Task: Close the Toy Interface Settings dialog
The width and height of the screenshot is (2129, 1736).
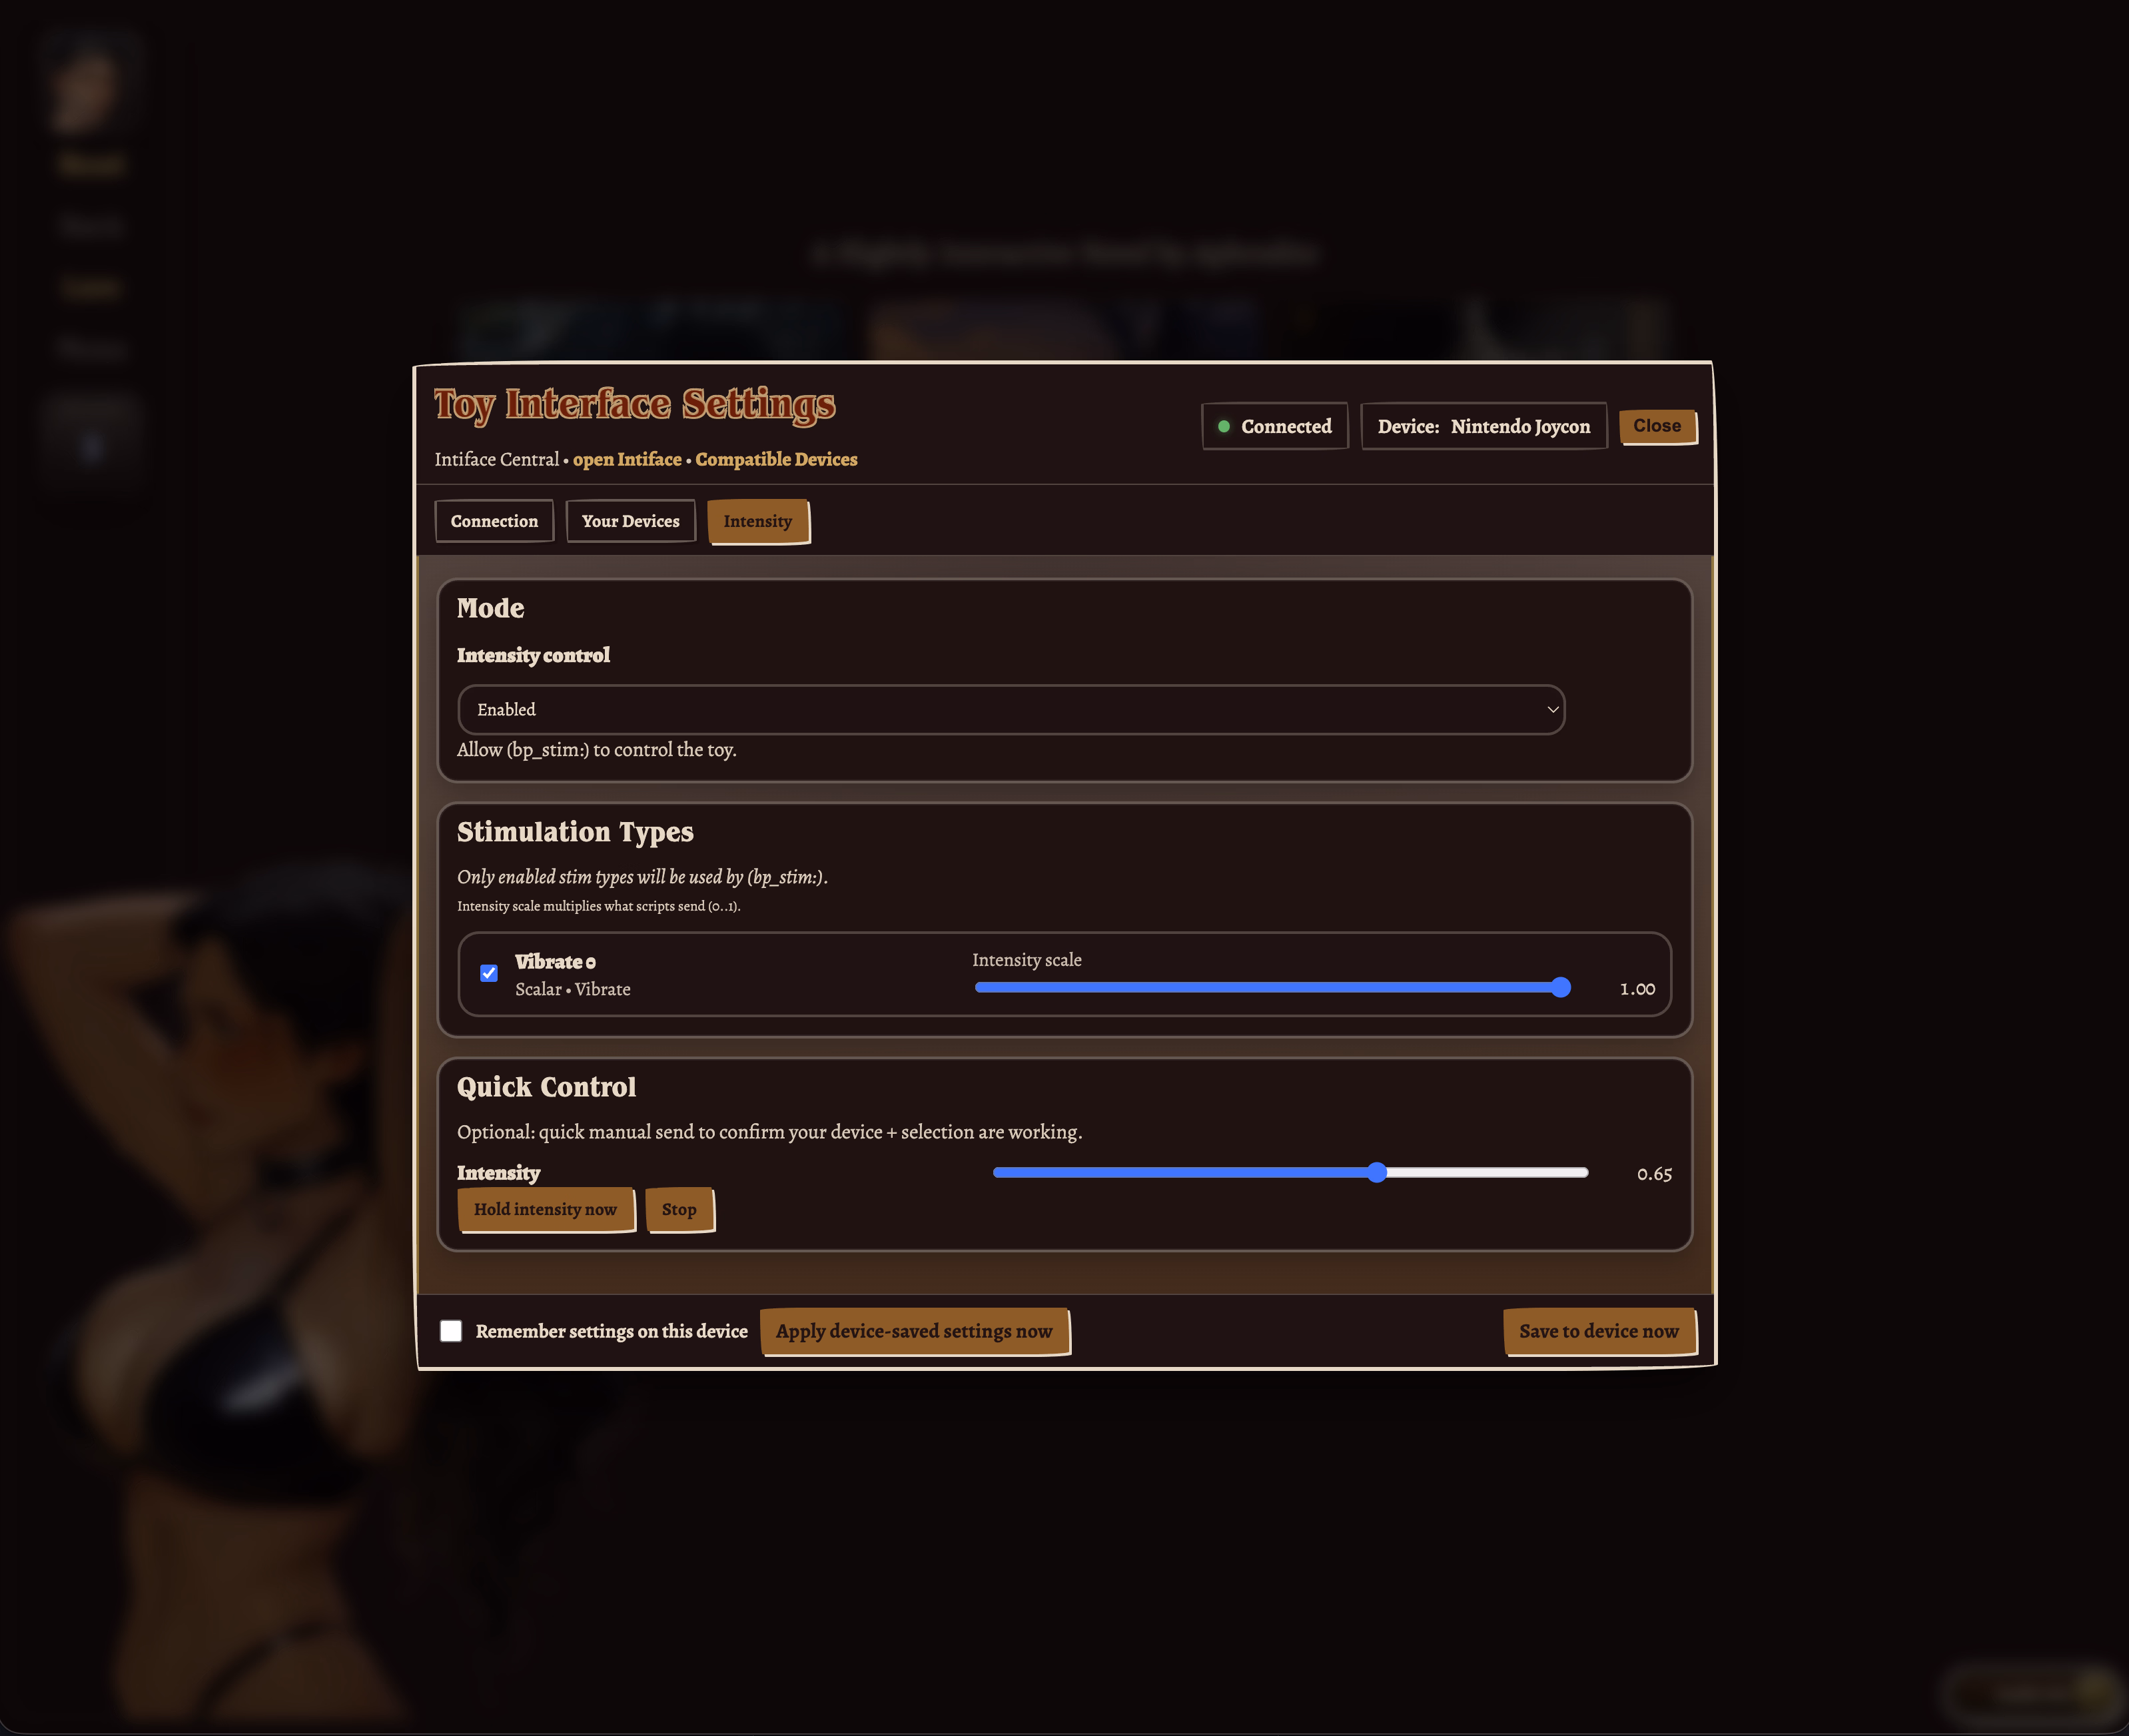Action: (x=1657, y=426)
